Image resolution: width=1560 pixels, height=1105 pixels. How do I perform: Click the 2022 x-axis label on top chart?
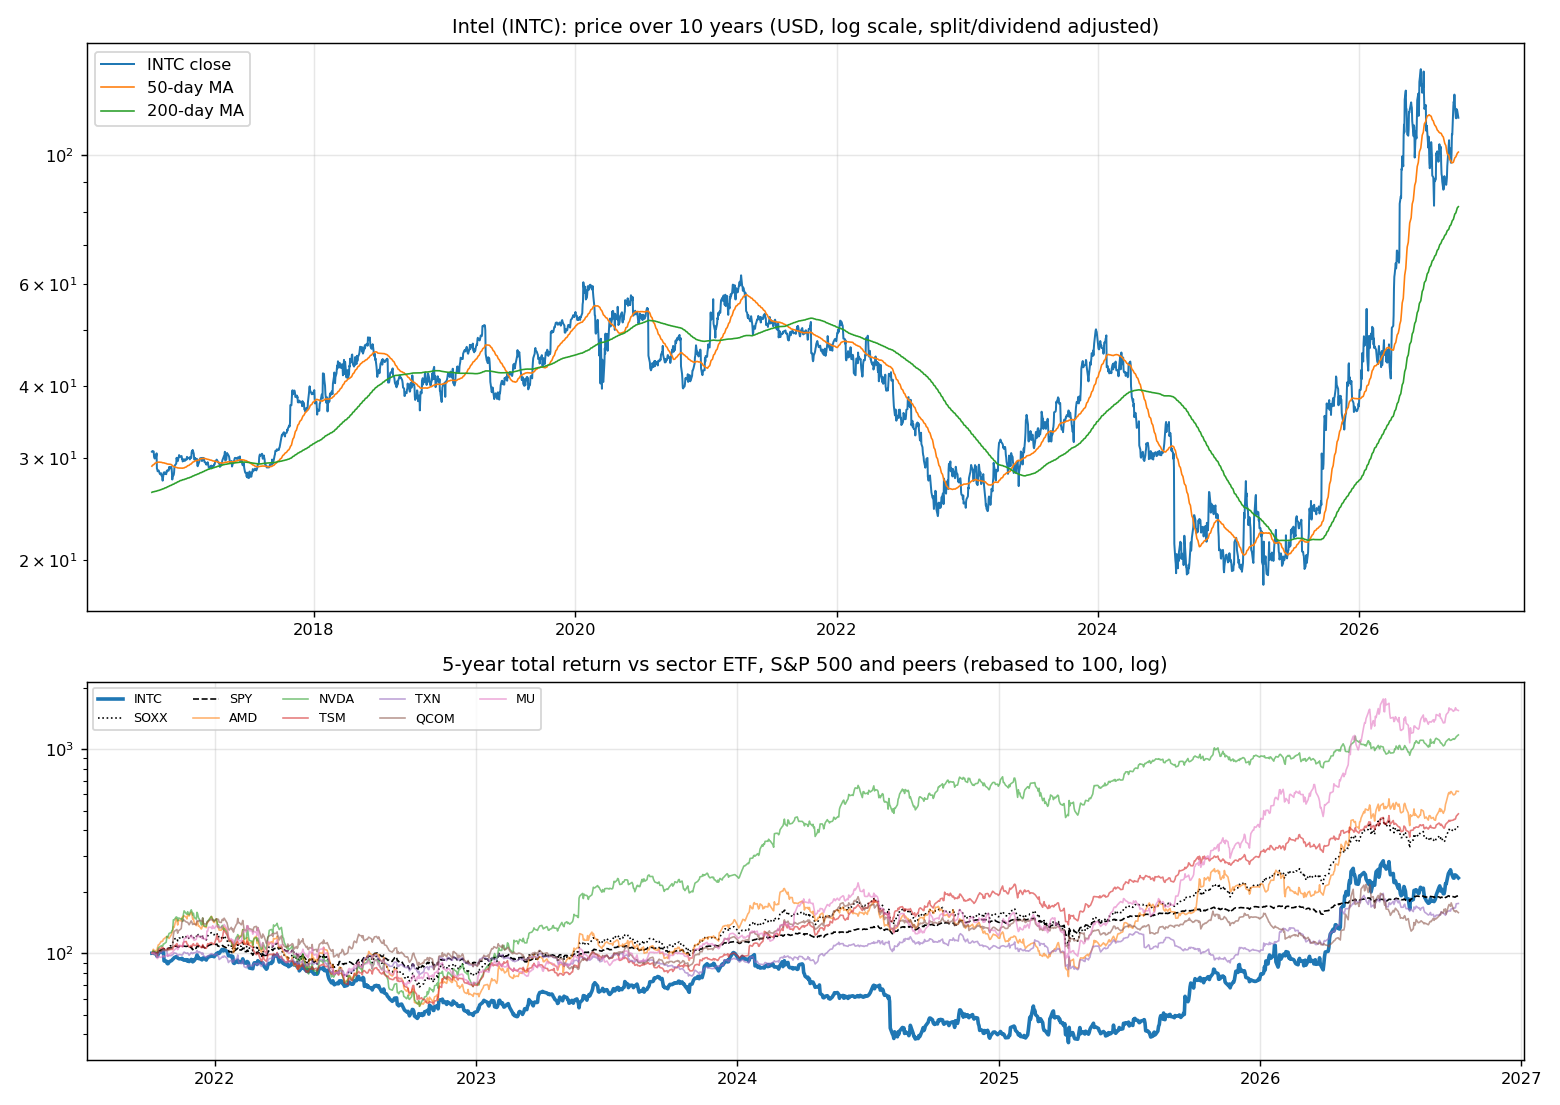click(837, 629)
